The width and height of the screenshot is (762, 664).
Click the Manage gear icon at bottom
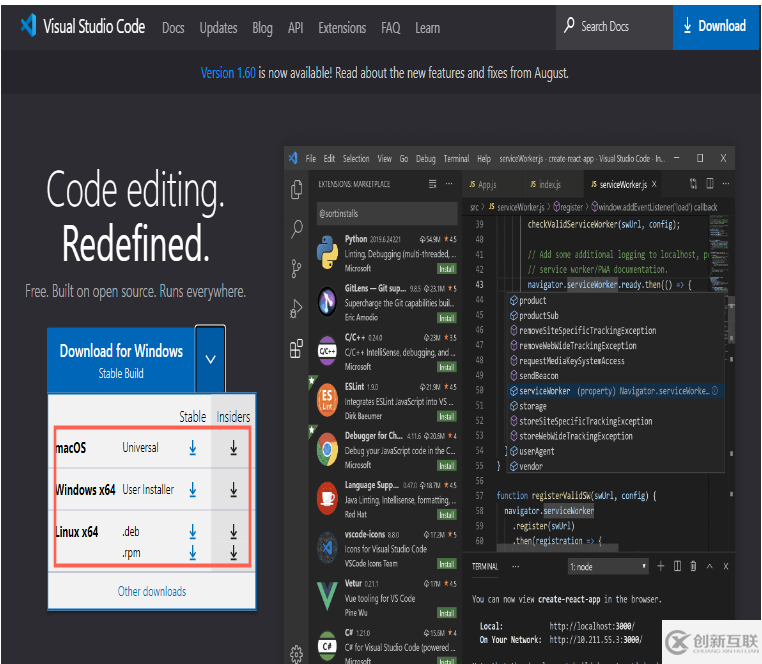[296, 654]
